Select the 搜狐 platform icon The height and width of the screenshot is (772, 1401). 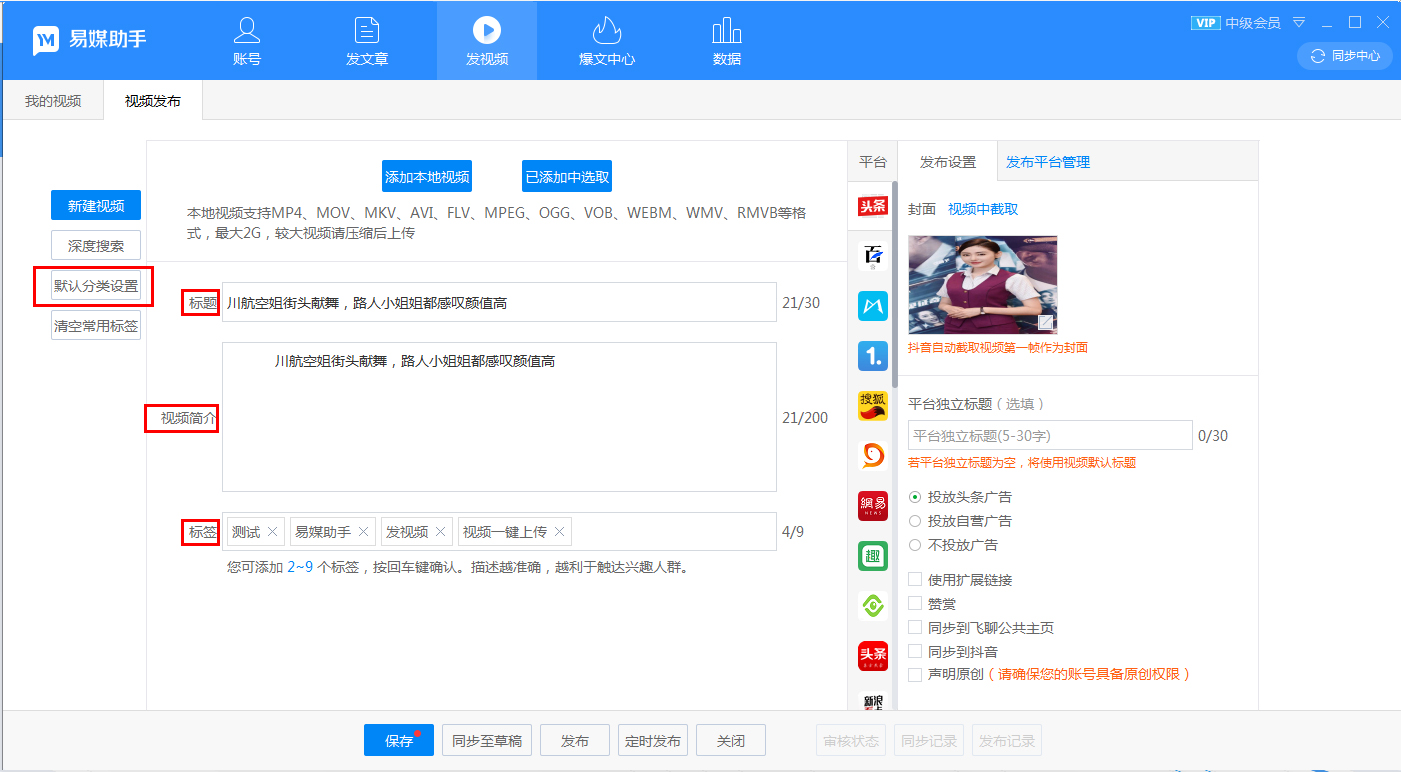[872, 406]
